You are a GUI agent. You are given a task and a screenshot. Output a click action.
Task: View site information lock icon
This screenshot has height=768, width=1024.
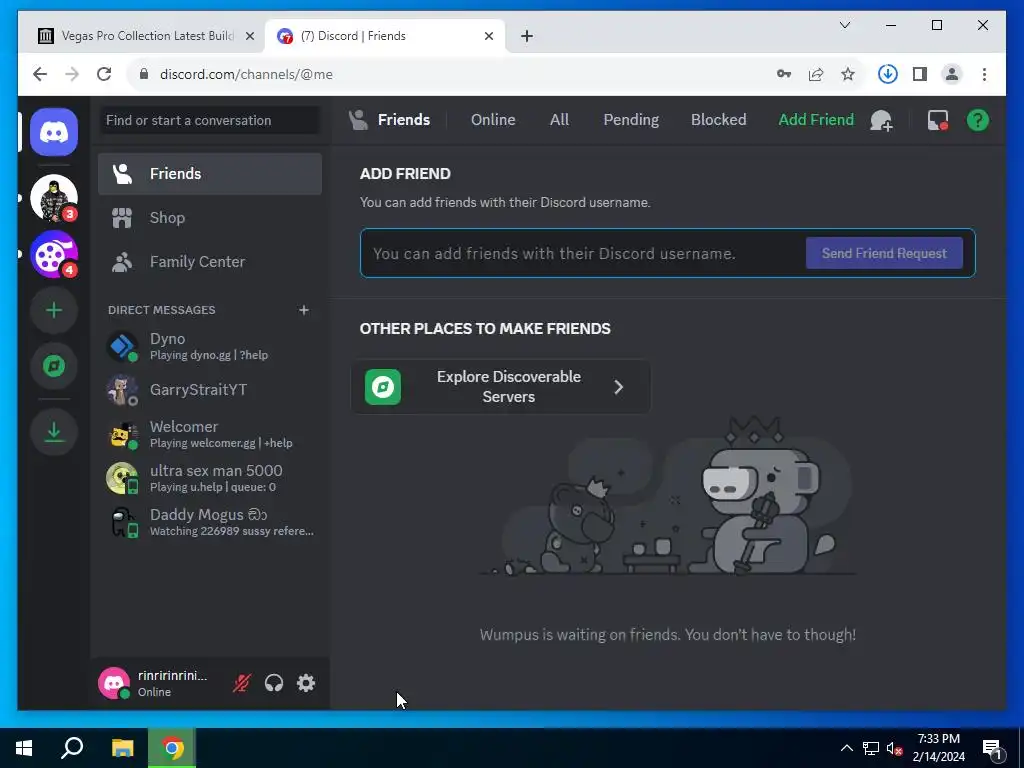pos(144,74)
